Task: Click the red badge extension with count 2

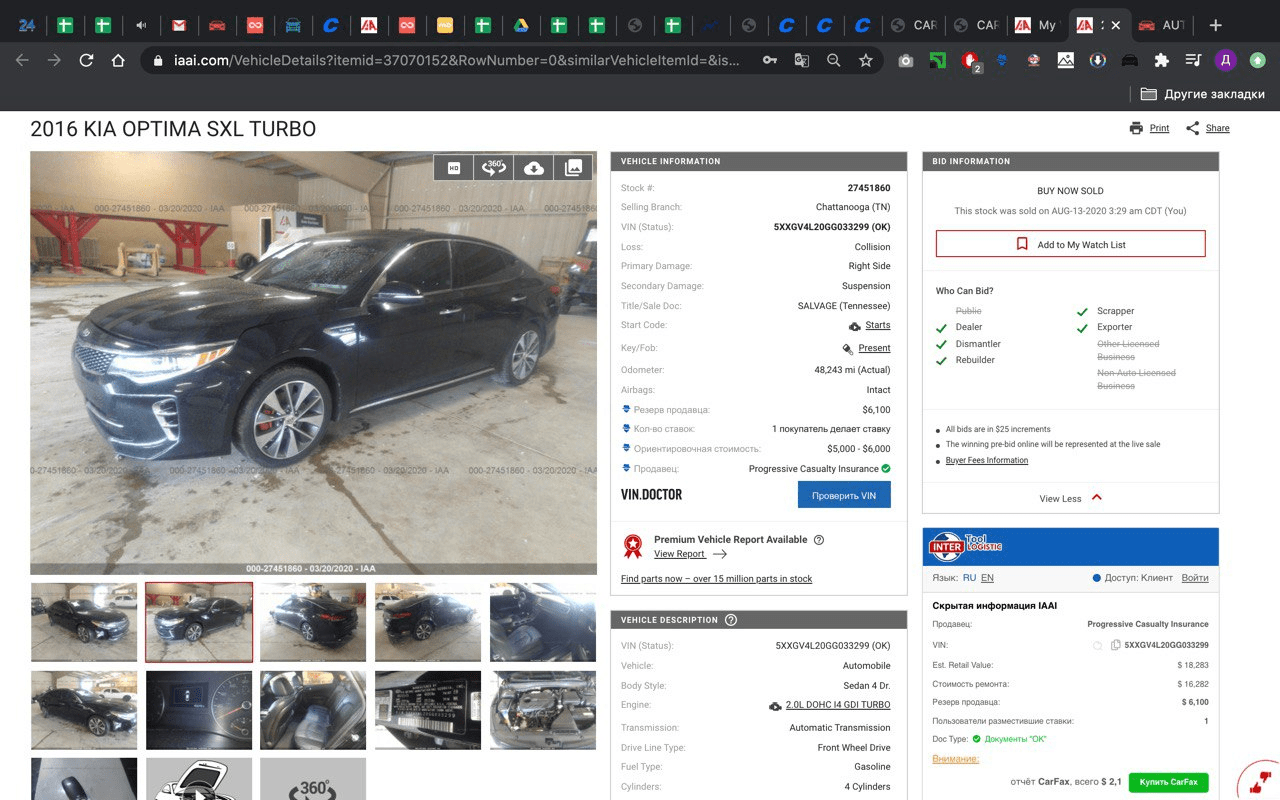Action: [970, 61]
